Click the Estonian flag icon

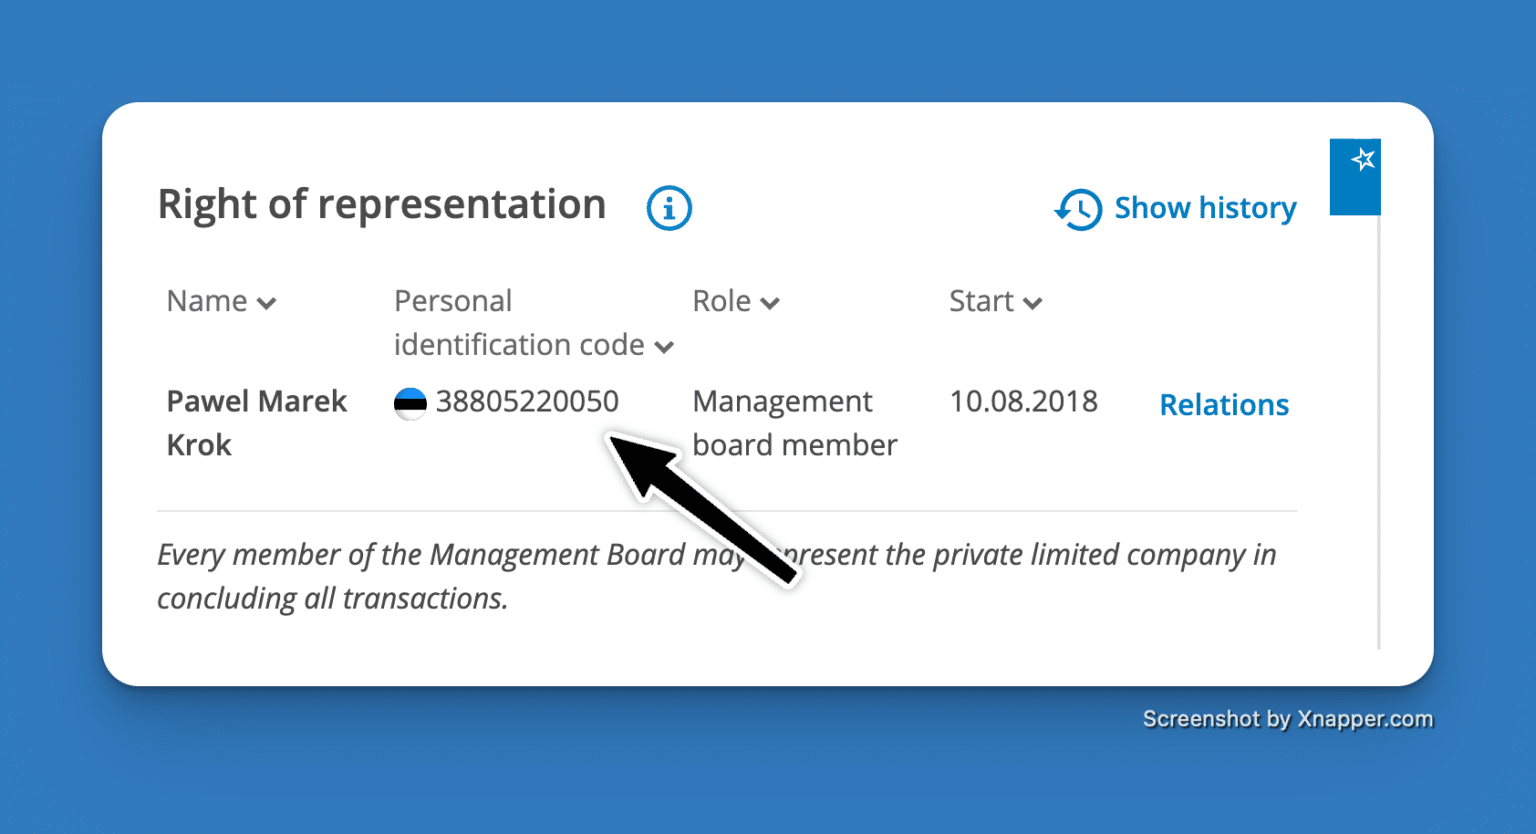410,403
